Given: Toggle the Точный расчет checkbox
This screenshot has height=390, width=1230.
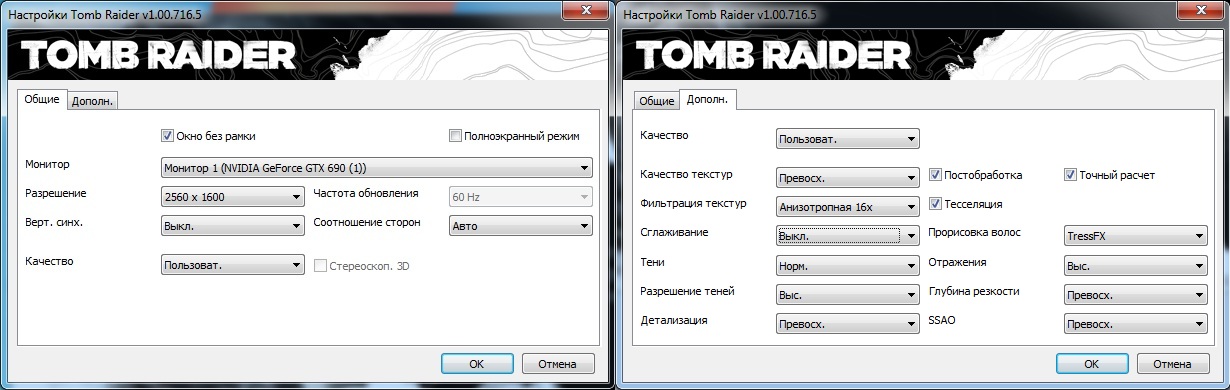Looking at the screenshot, I should coord(1071,175).
